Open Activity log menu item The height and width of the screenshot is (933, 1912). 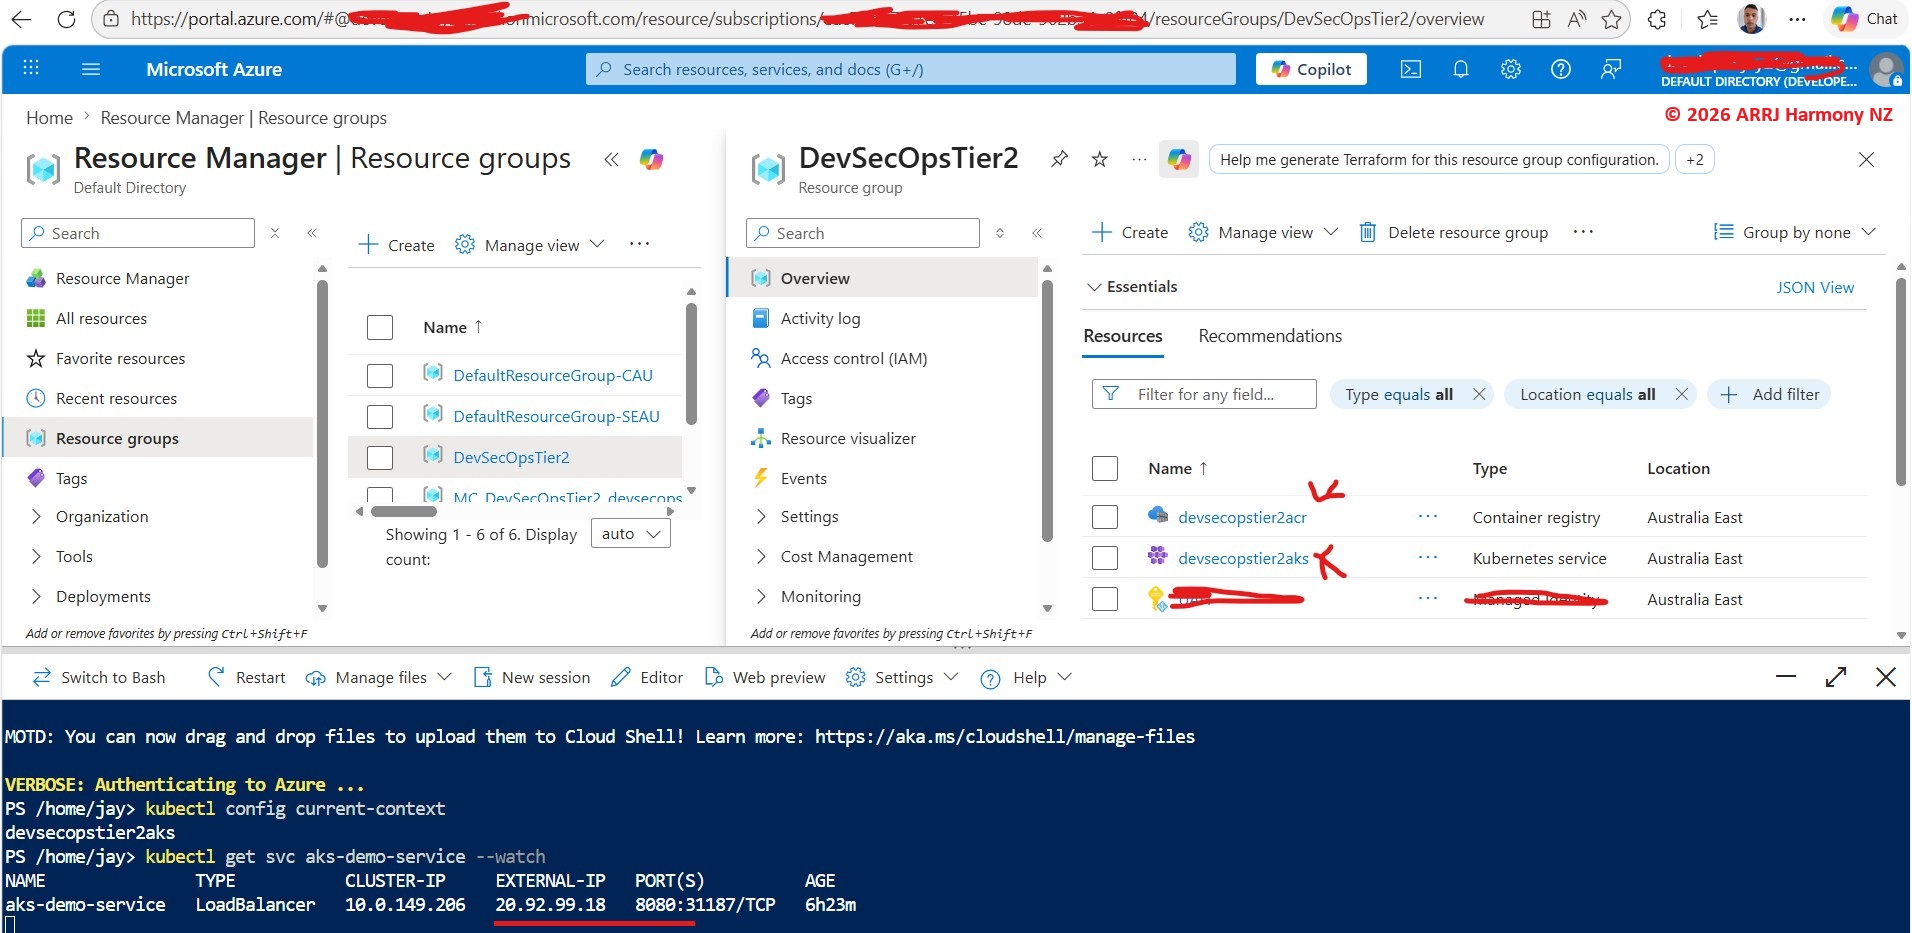tap(820, 318)
